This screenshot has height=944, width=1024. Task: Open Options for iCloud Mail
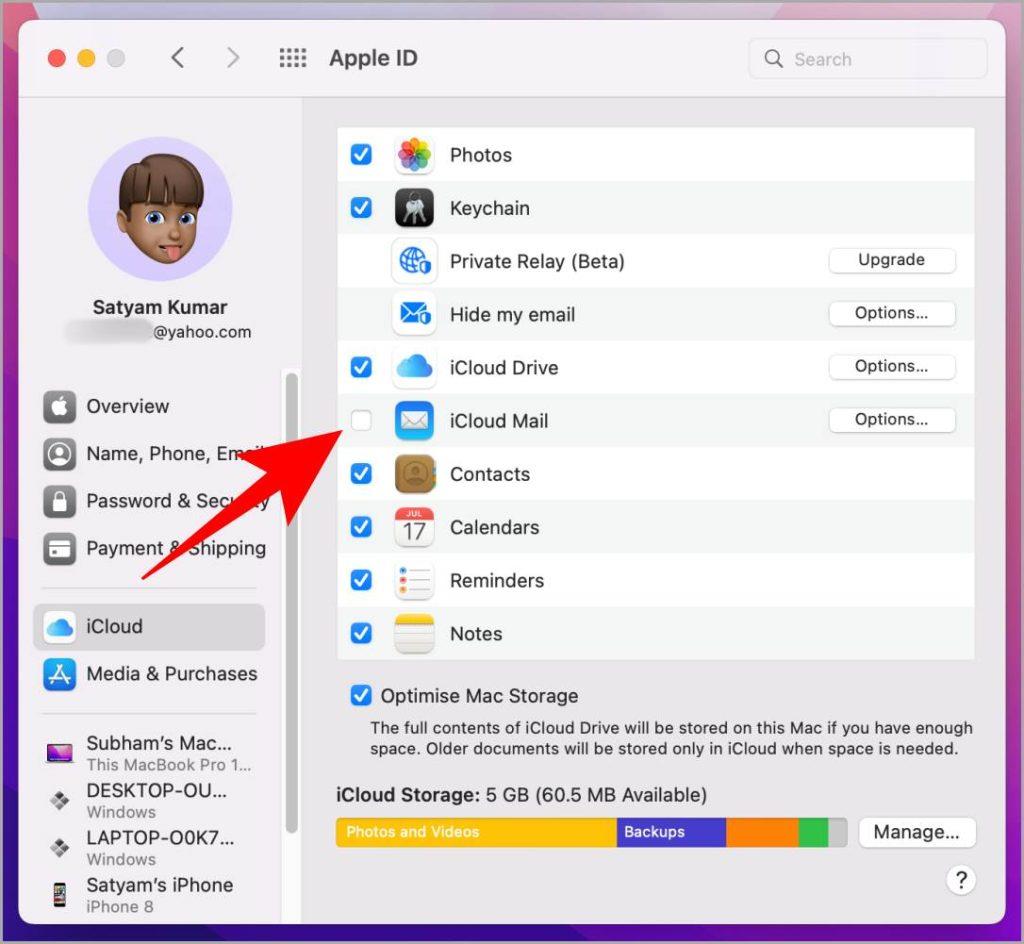tap(891, 420)
